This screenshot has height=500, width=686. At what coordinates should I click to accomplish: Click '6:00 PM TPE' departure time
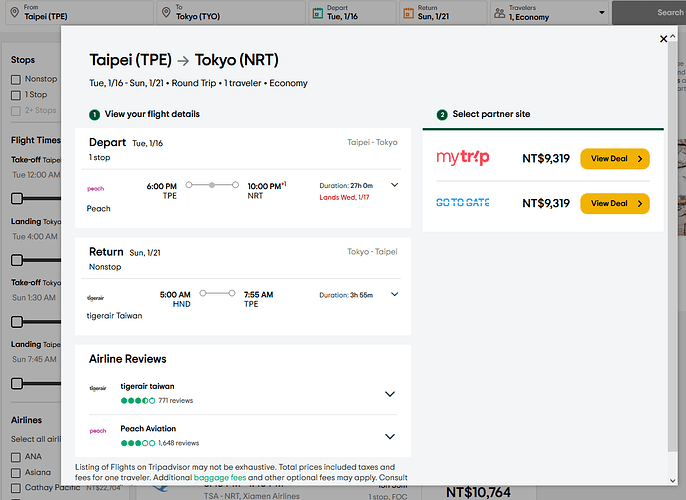point(161,191)
